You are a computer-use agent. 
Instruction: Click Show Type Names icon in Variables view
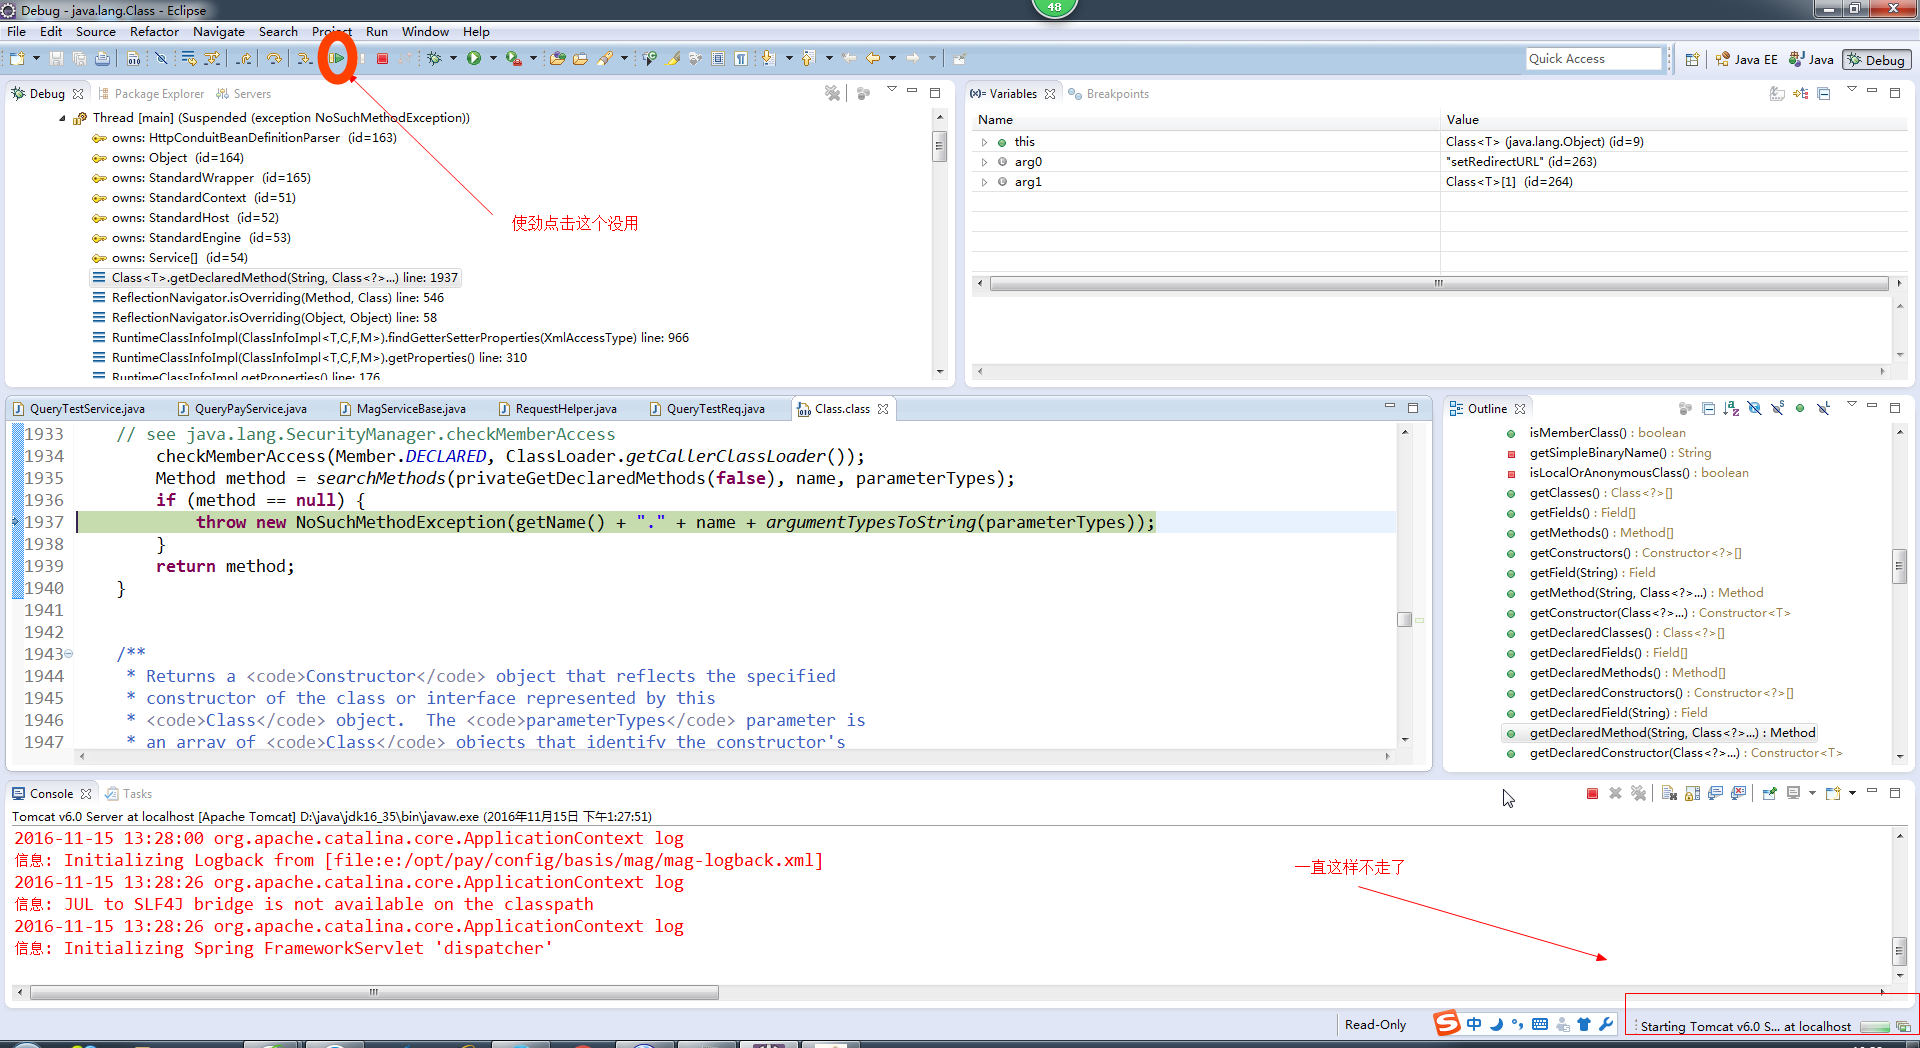tap(1777, 94)
